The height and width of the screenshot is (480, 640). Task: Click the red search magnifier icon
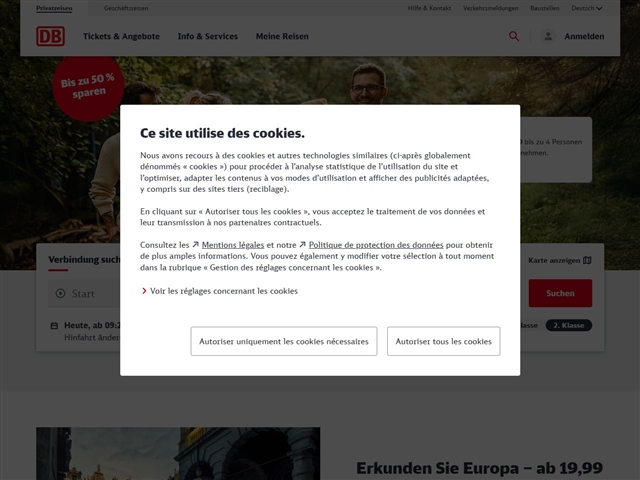(x=514, y=36)
